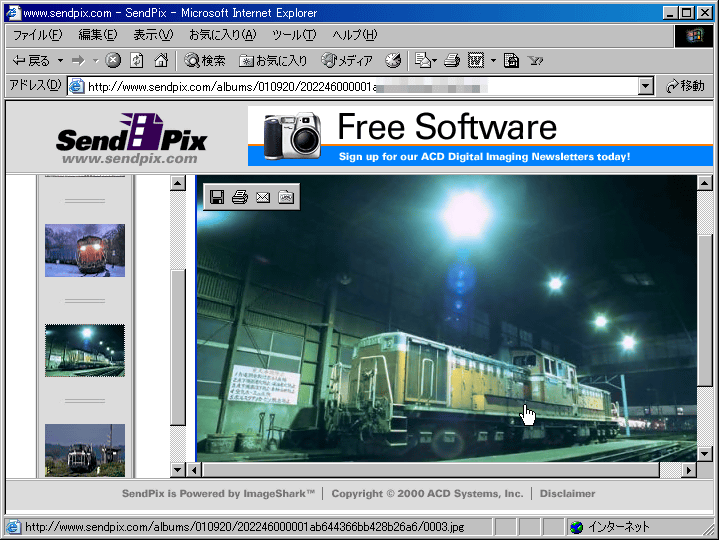Open the ファイル(F) menu
Viewport: 719px width, 540px height.
pos(38,35)
